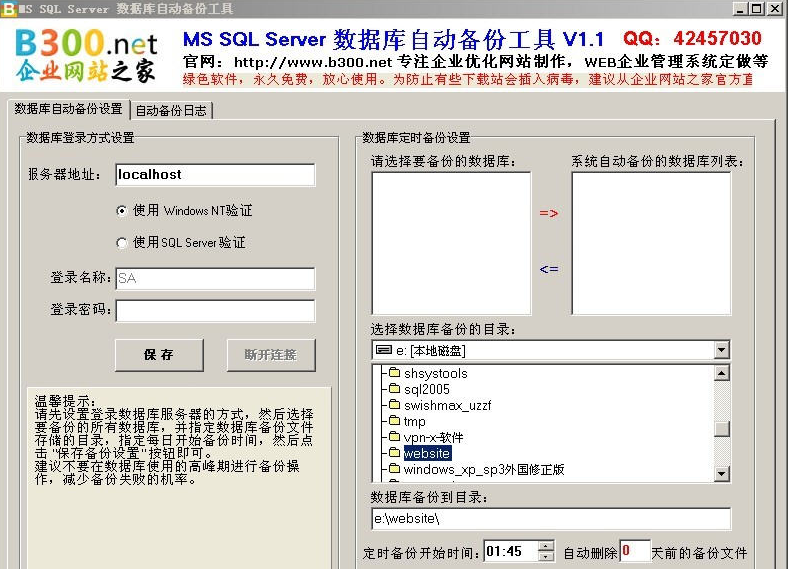
Task: Select vpn-x软件 folder name
Action: click(434, 438)
